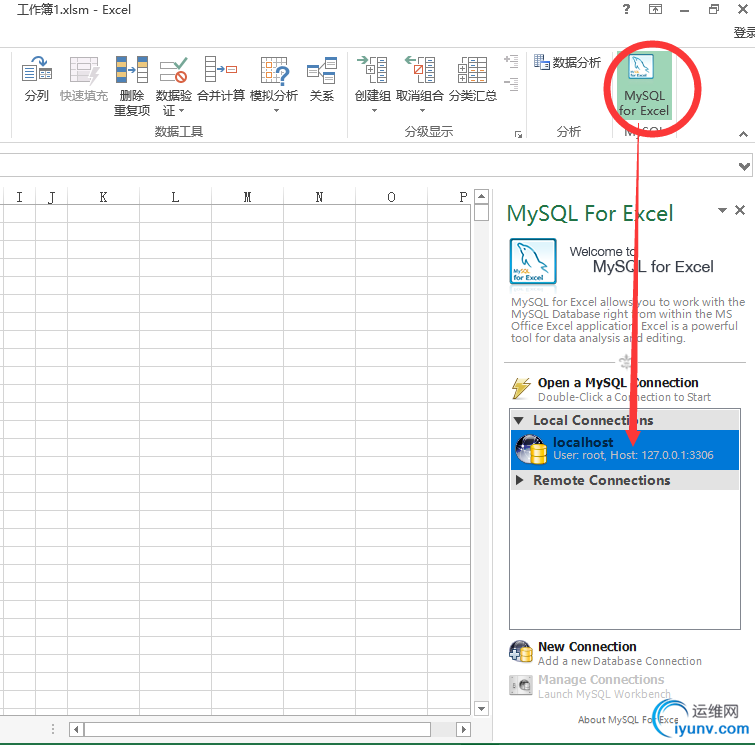This screenshot has width=755, height=745.
Task: Open the Group (创建组) dropdown arrow
Action: [374, 111]
